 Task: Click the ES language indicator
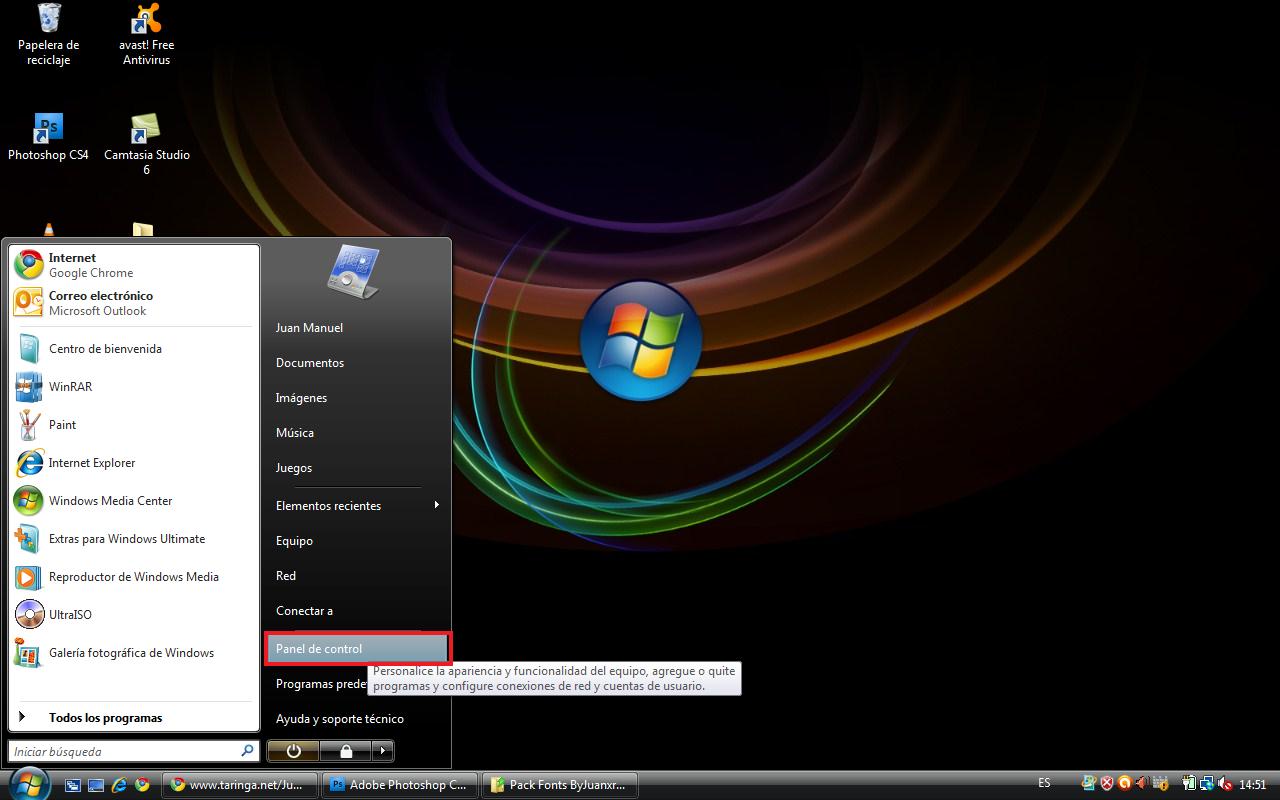coord(1044,784)
